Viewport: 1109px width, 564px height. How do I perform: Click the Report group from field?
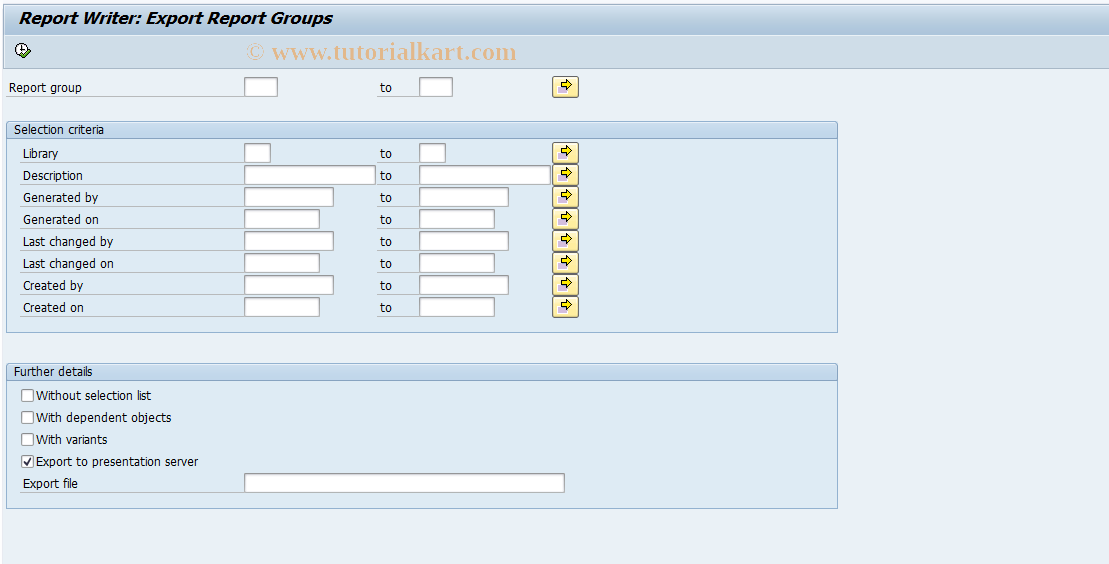tap(261, 87)
